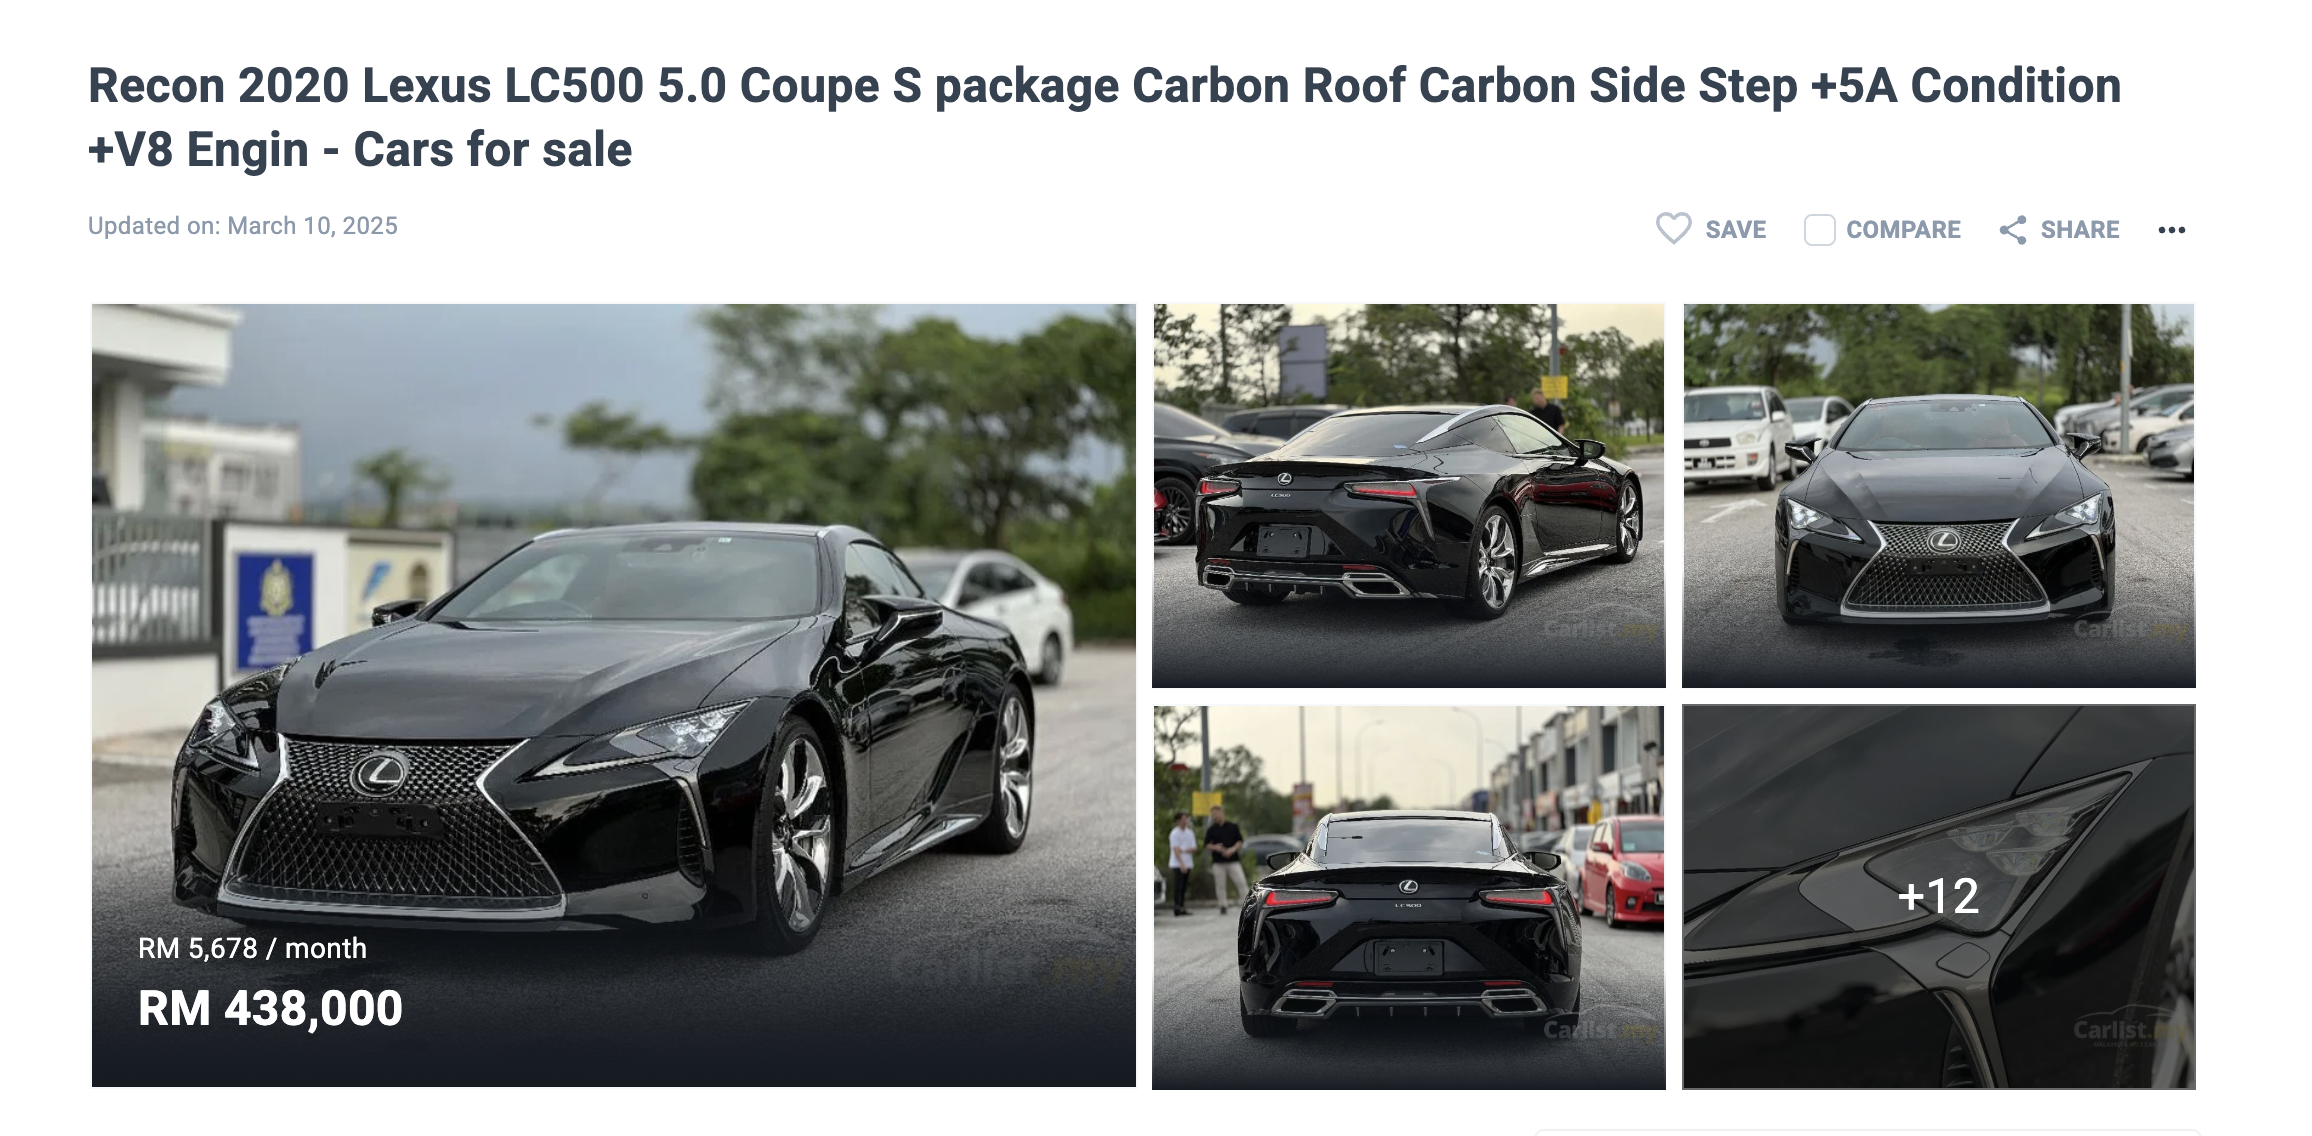
Task: Click the heart save icon
Action: [x=1673, y=229]
